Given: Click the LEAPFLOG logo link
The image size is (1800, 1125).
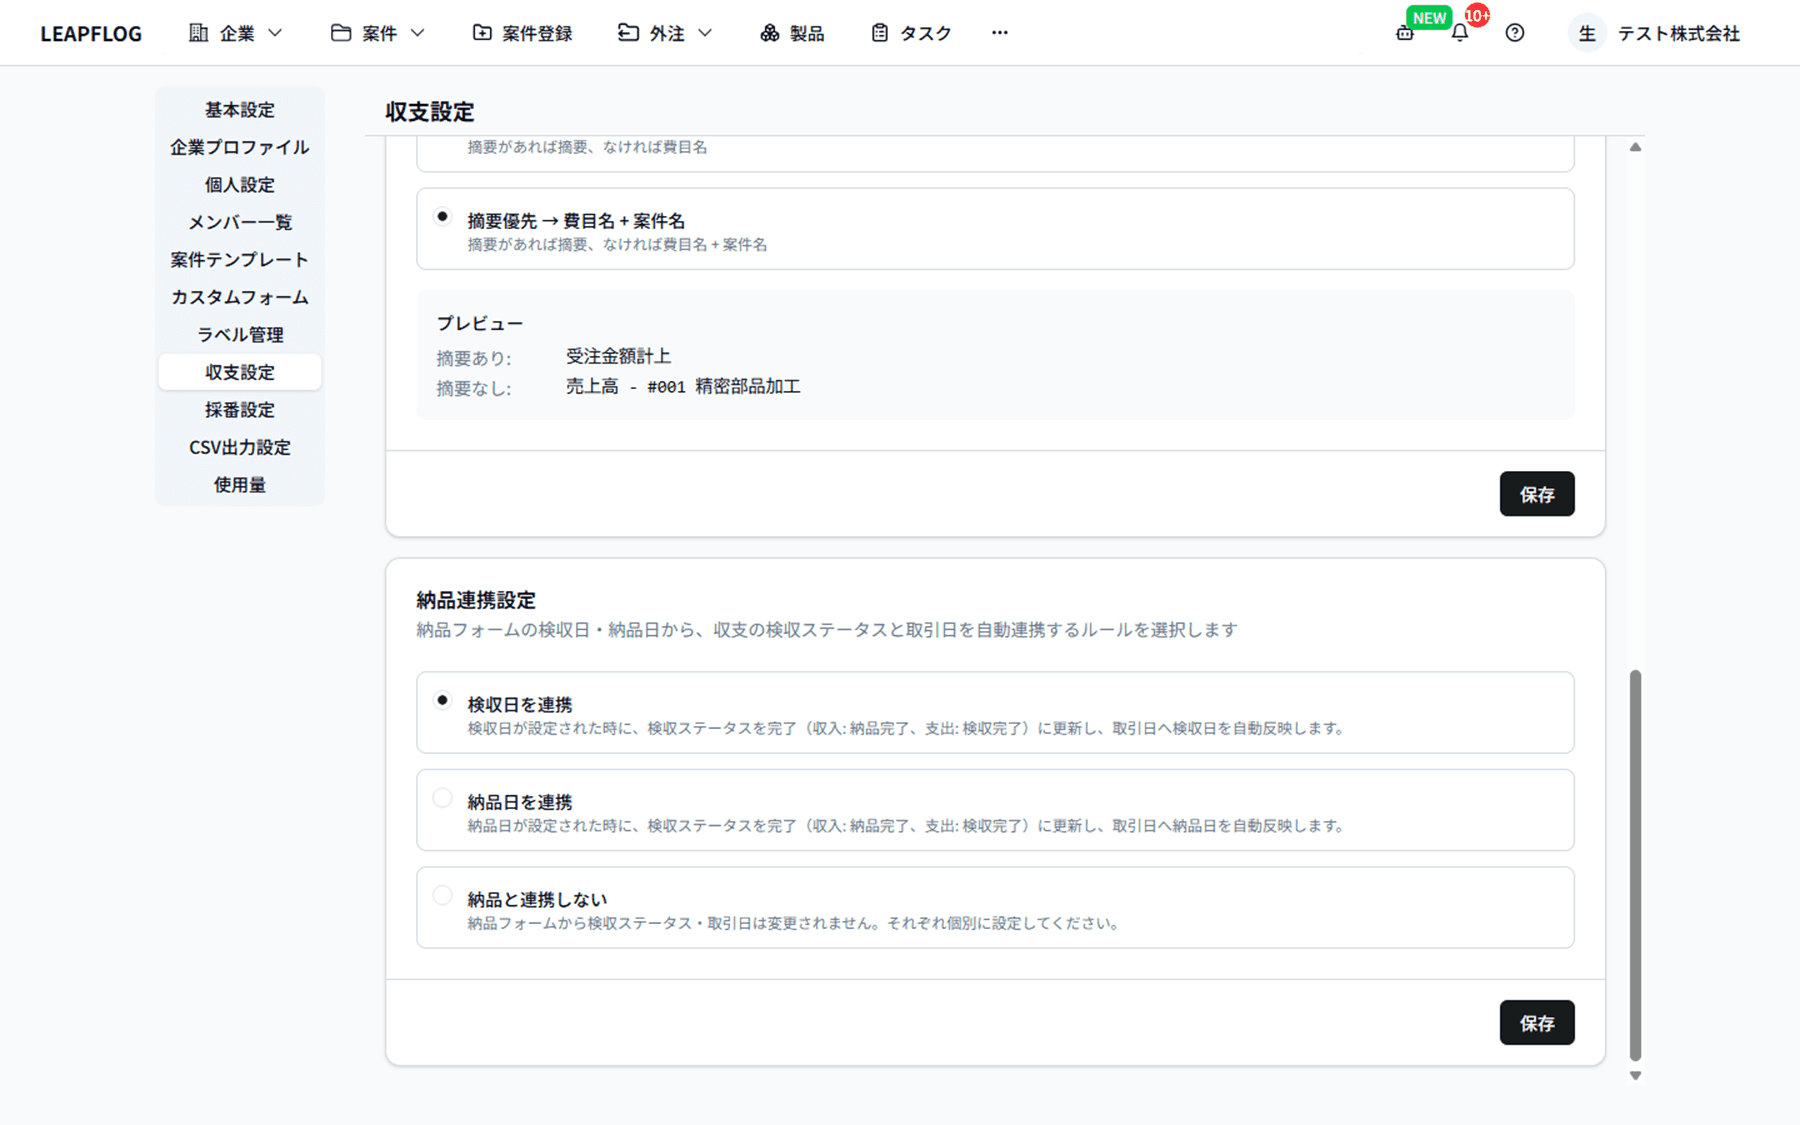Looking at the screenshot, I should coord(91,34).
